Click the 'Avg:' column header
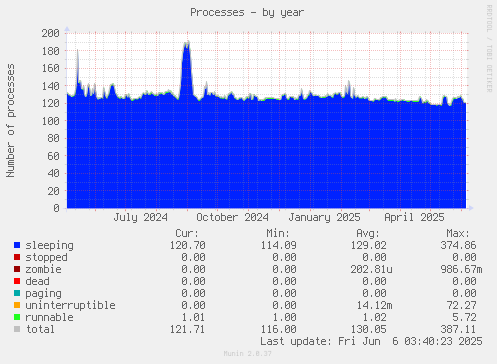Viewport: 497px width, 364px height. 368,233
